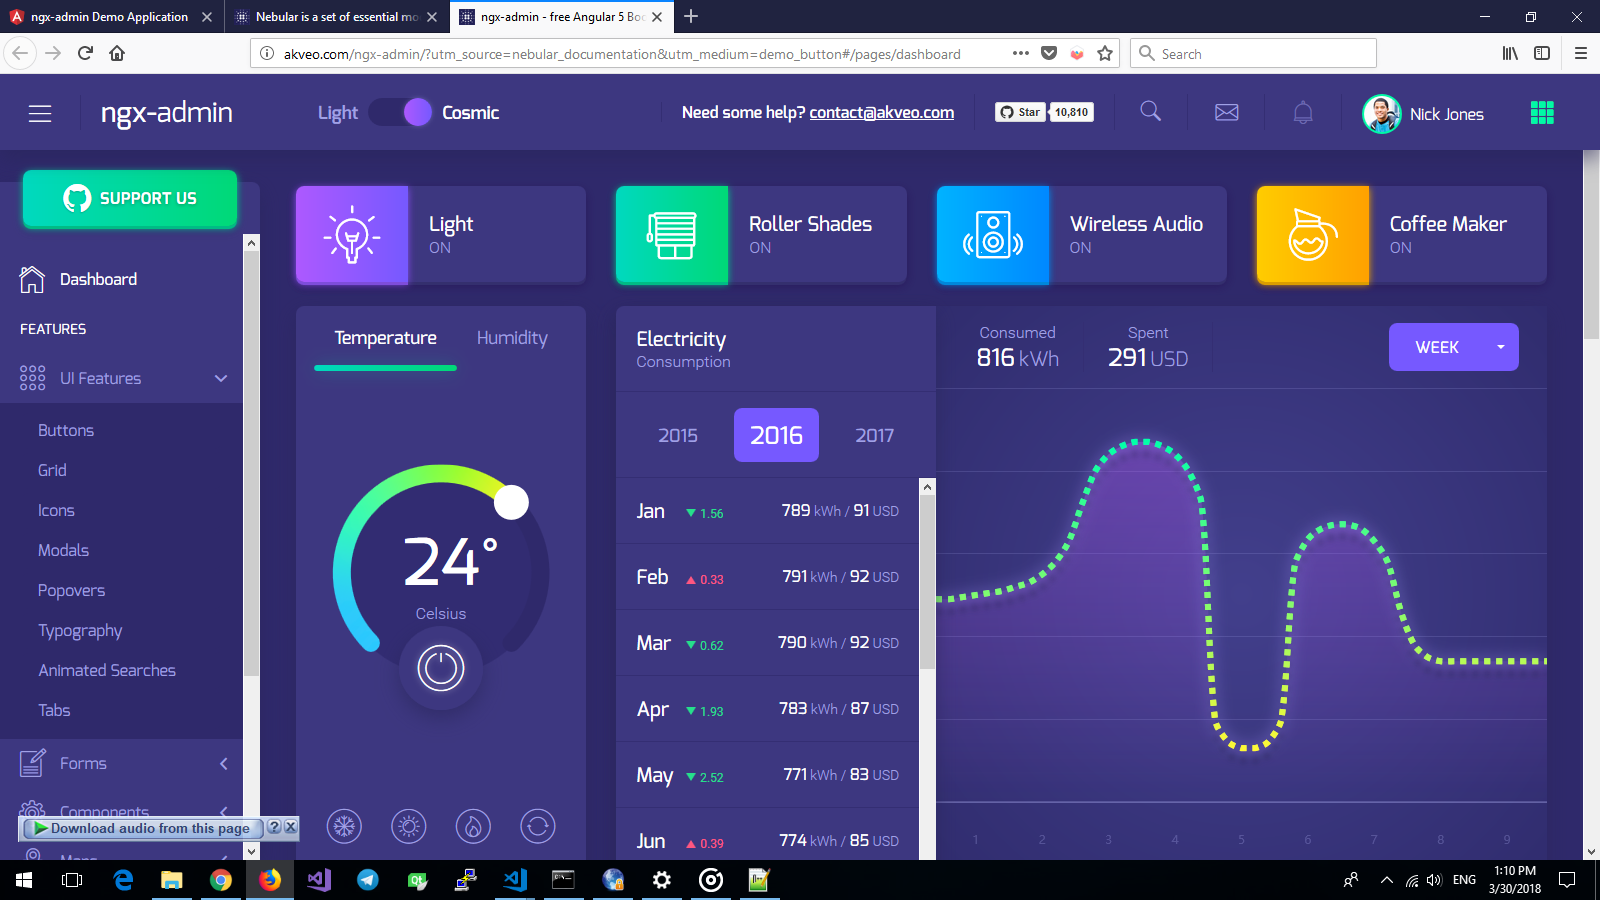Click the SUPPORT US button
The image size is (1600, 900).
[x=129, y=198]
